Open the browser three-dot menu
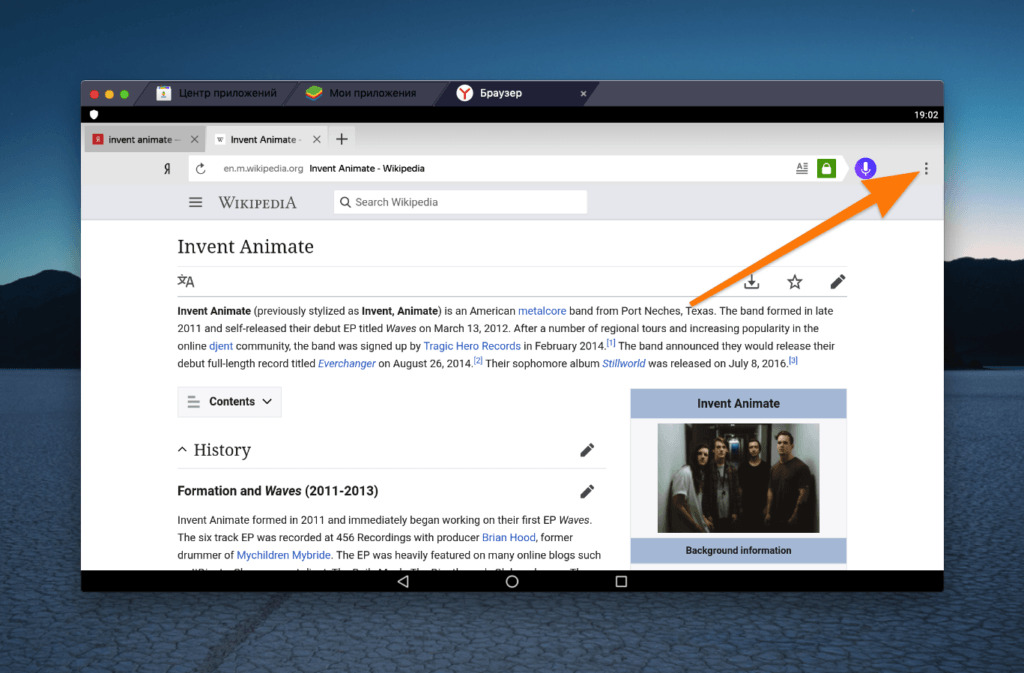The height and width of the screenshot is (673, 1024). click(x=925, y=168)
